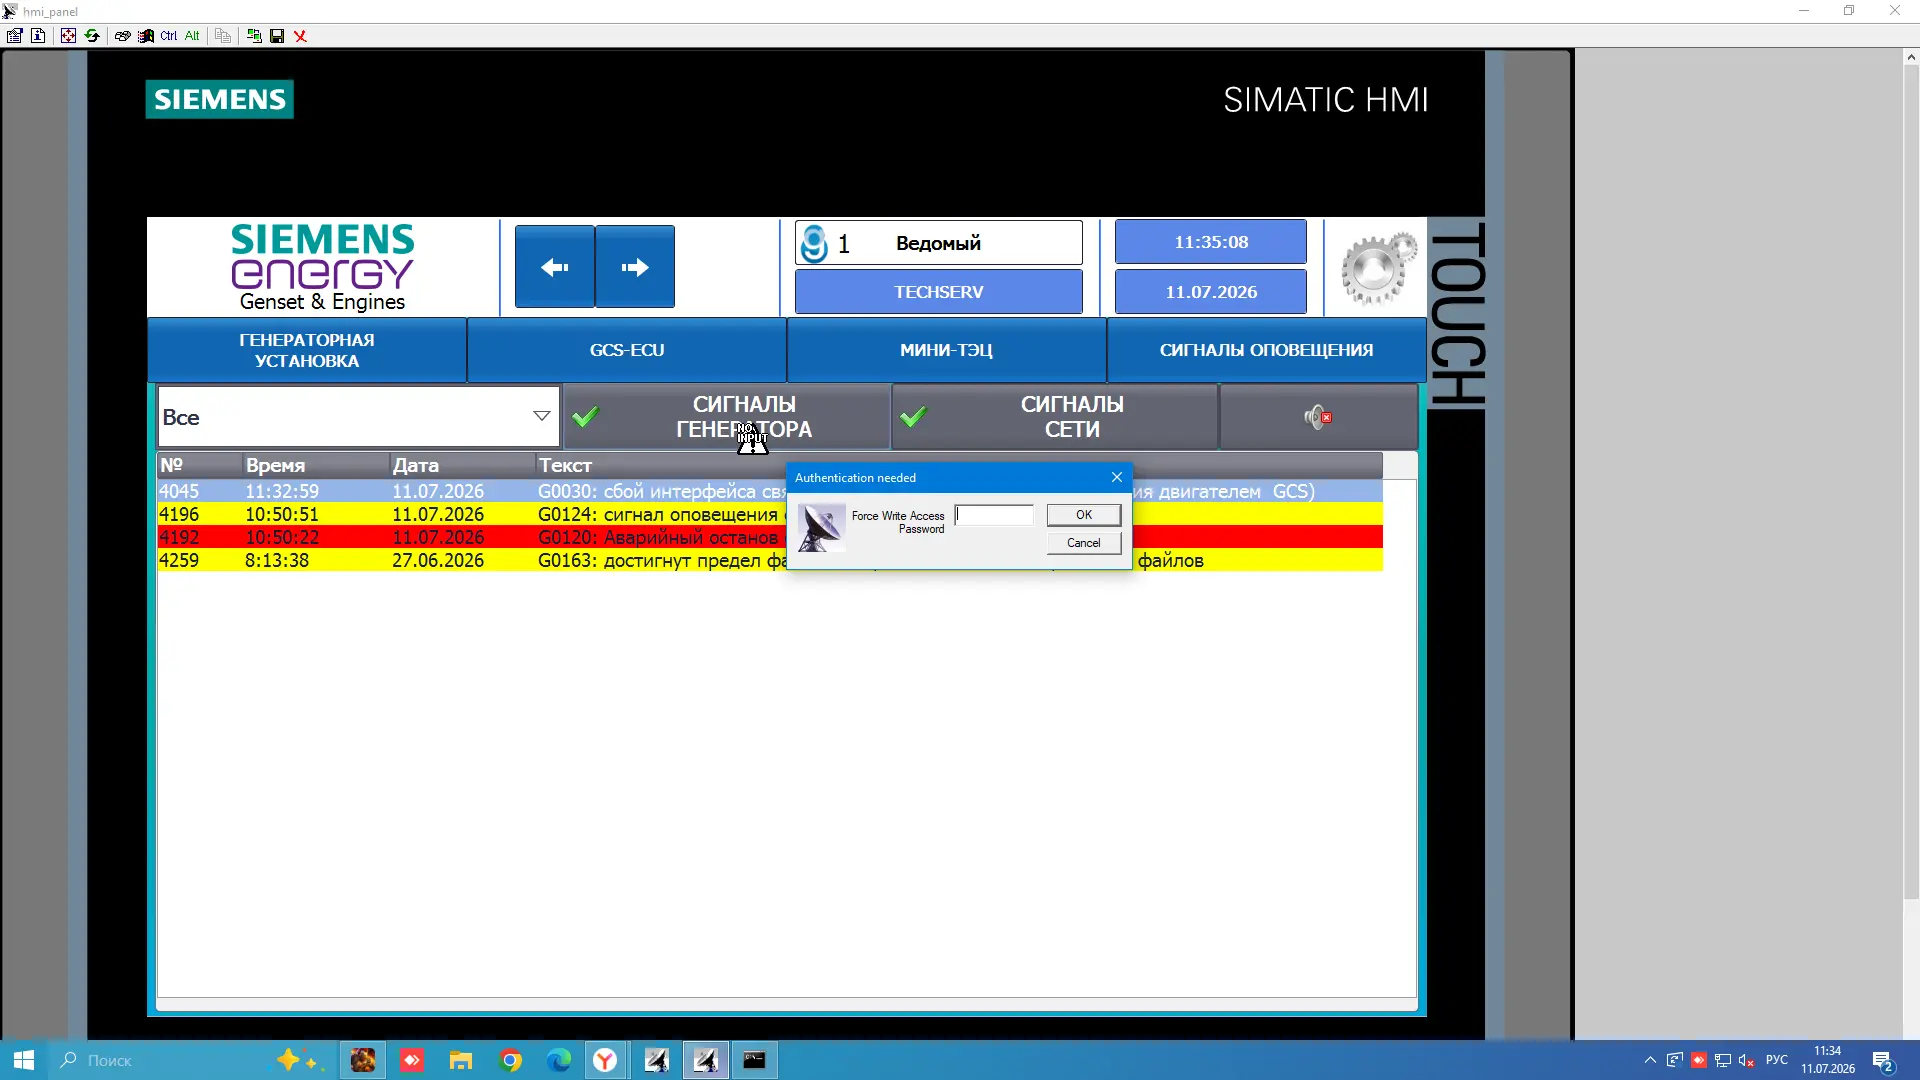Click the muted volume tray icon
The width and height of the screenshot is (1920, 1080).
1747,1060
